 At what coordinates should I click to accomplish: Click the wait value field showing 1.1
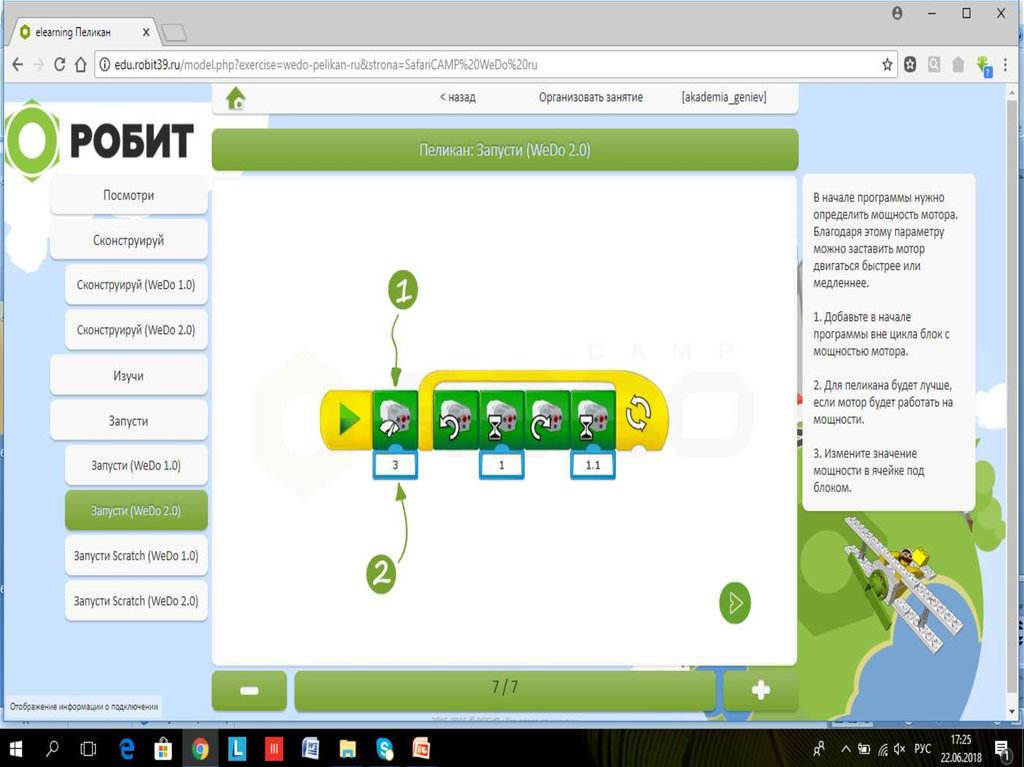click(593, 465)
